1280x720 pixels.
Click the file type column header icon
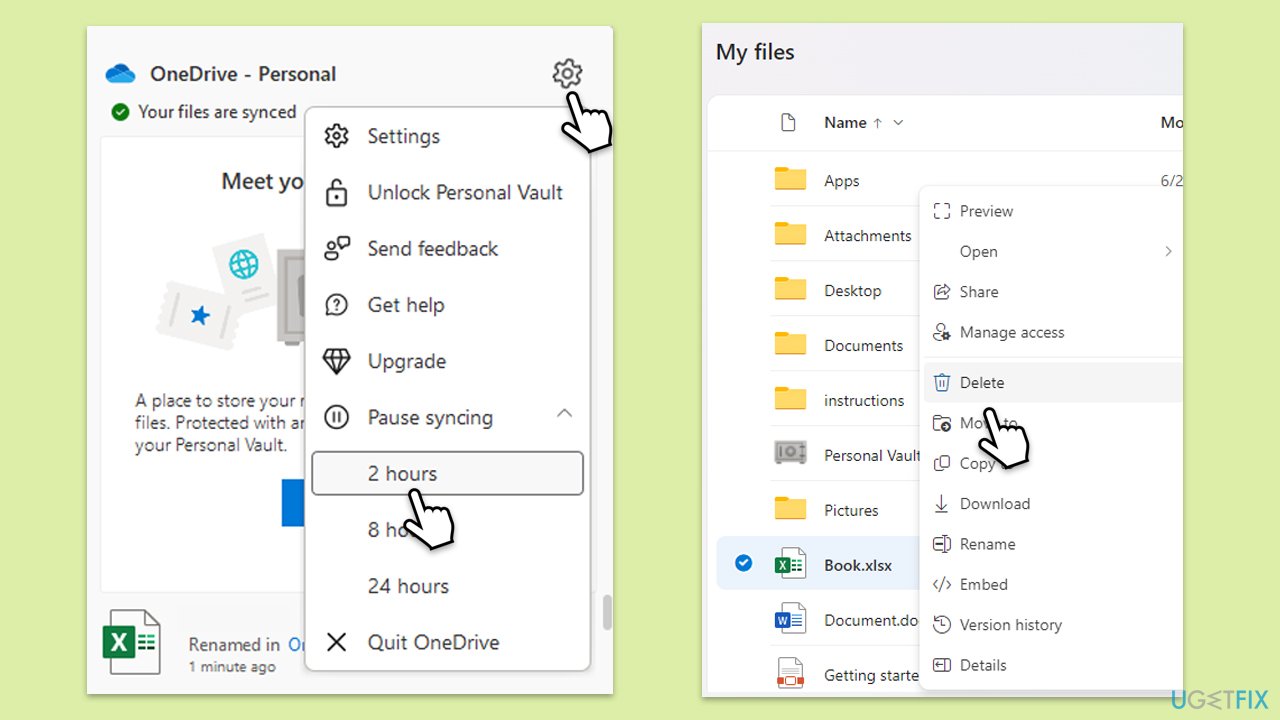click(788, 122)
